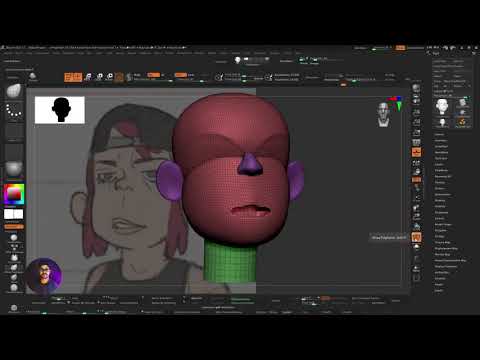The width and height of the screenshot is (480, 360).
Task: Open the current brush thumbnail on left shelf
Action: coord(14,91)
